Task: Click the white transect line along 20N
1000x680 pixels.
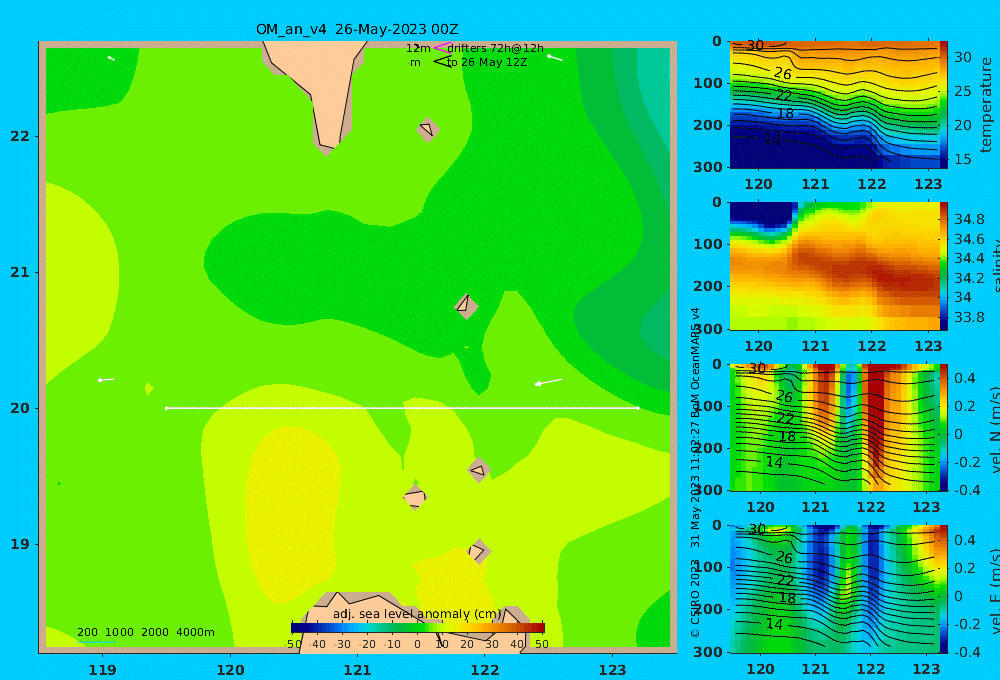Action: 402,408
